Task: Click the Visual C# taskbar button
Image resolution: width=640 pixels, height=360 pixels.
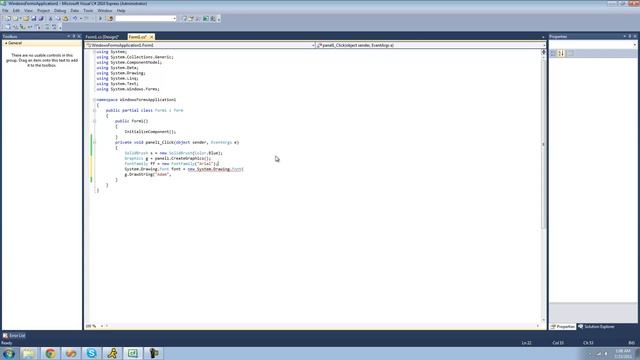Action: tap(133, 353)
